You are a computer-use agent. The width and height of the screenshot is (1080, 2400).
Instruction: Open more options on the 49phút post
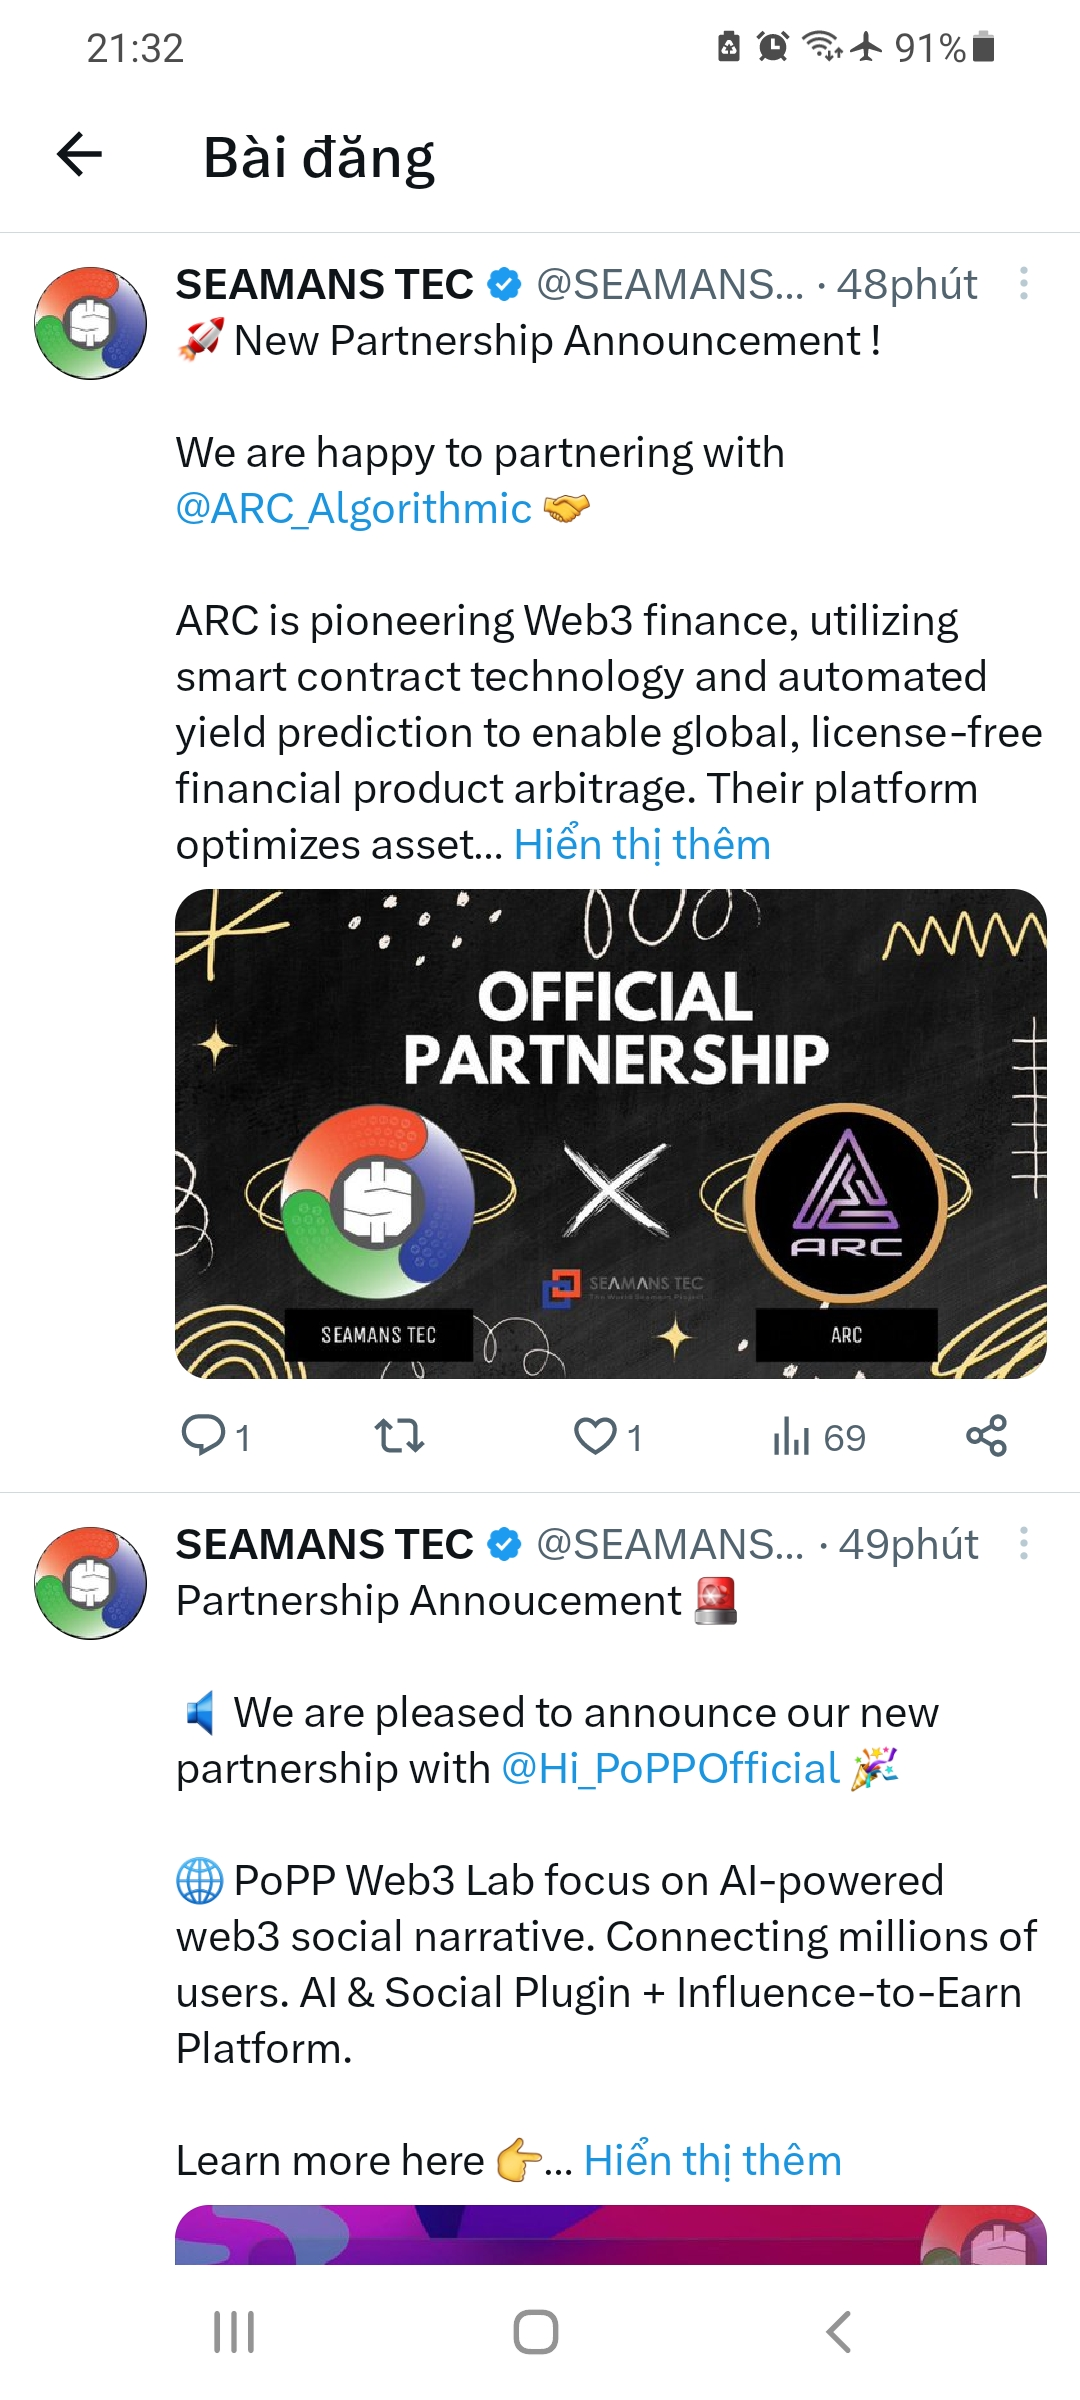pyautogui.click(x=1023, y=1543)
